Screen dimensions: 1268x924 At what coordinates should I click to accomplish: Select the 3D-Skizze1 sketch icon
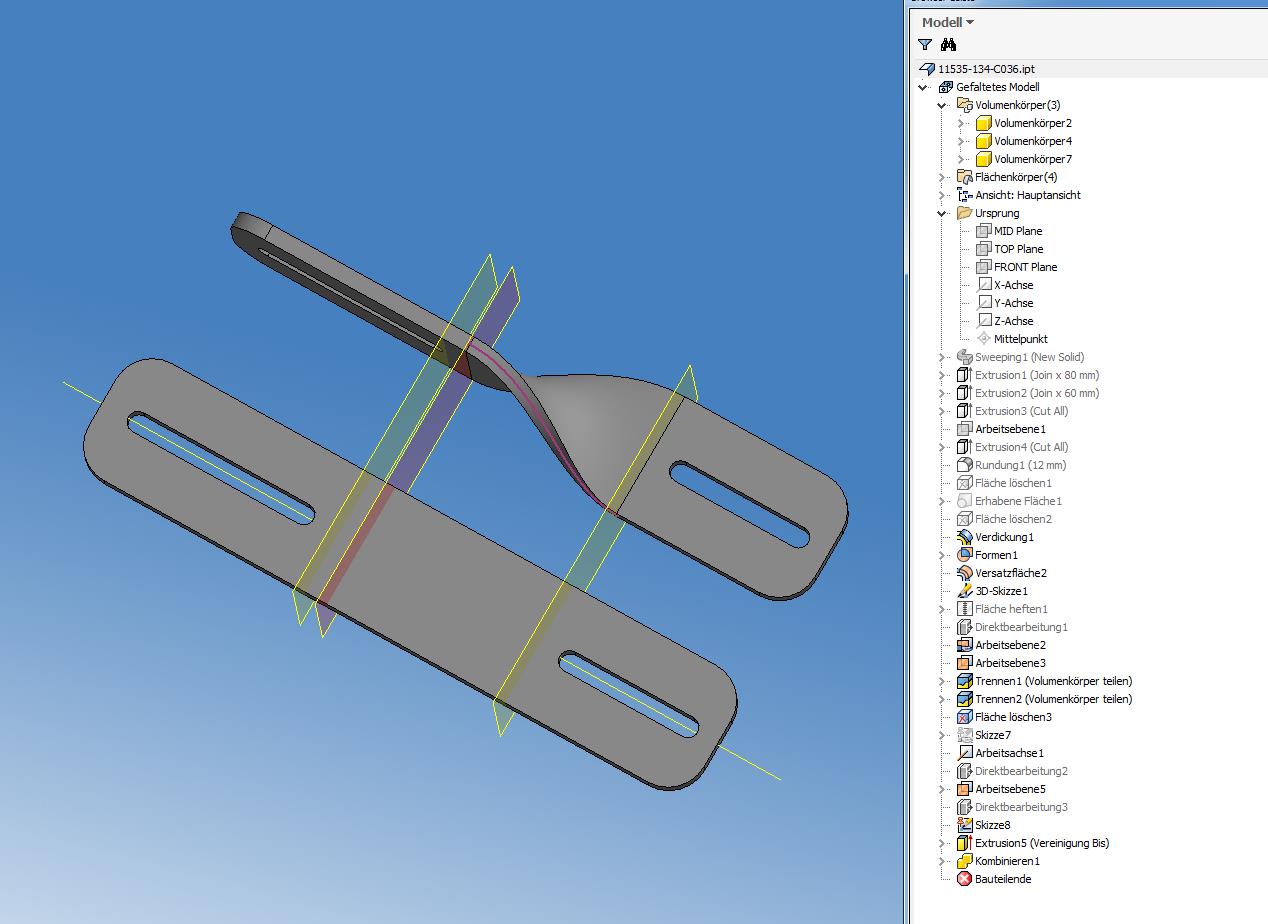[x=964, y=591]
